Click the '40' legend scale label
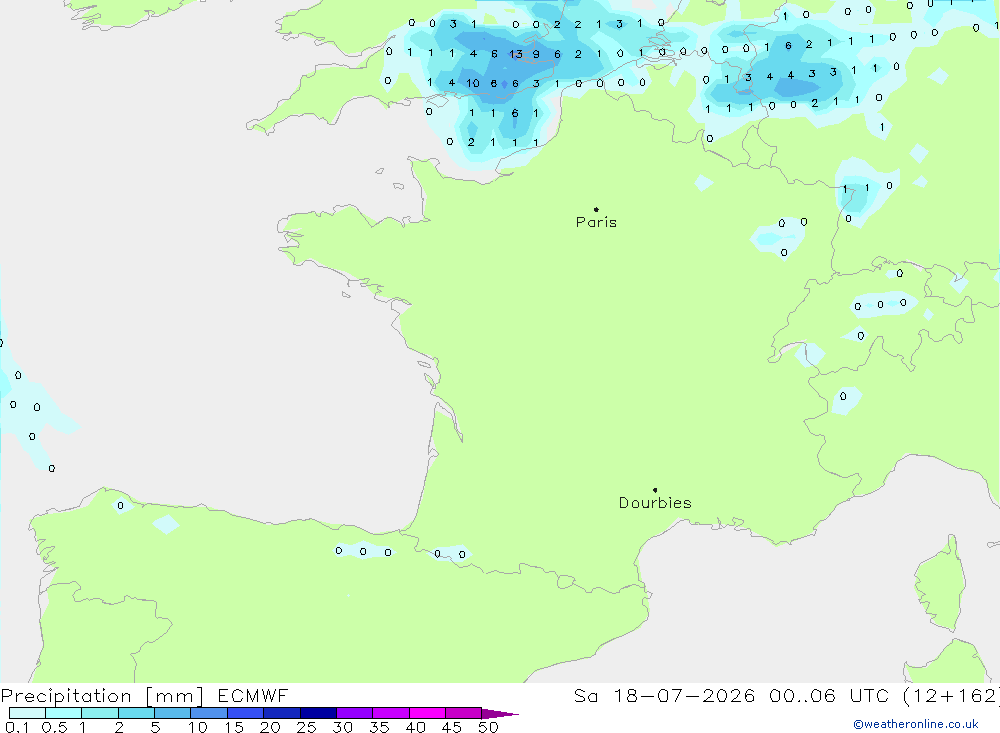The image size is (1000, 733). [x=415, y=727]
